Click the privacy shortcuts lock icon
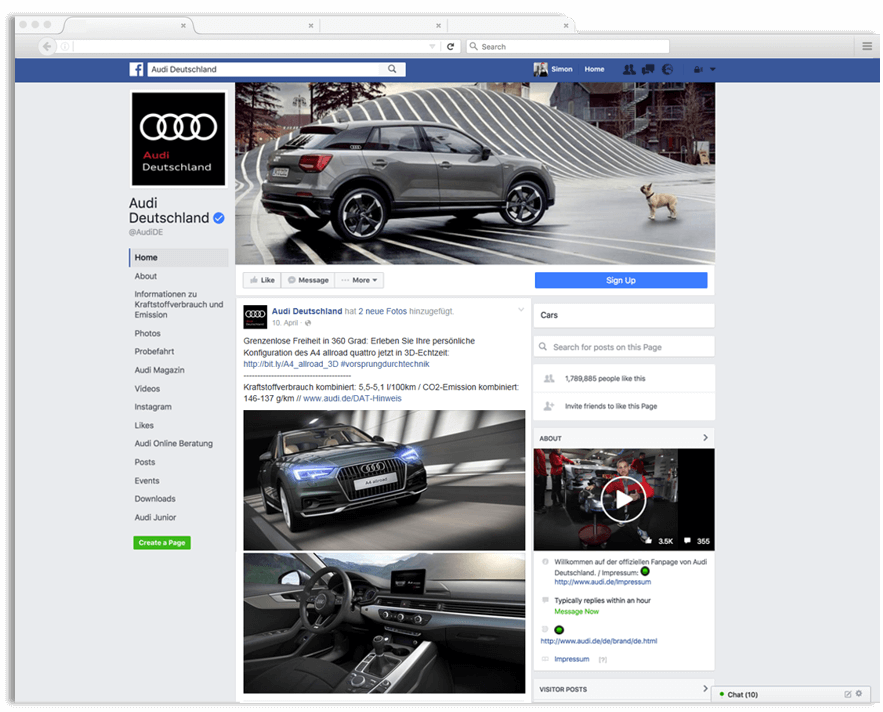 [698, 69]
